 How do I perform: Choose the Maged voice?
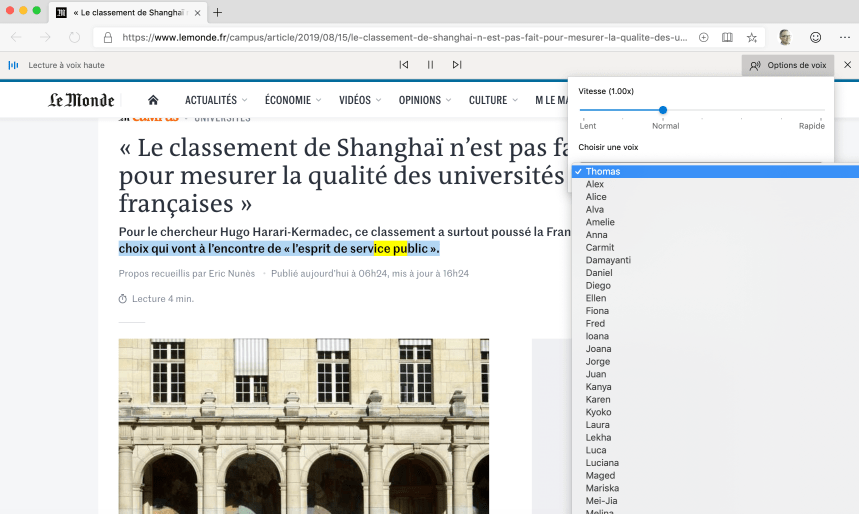coord(715,475)
